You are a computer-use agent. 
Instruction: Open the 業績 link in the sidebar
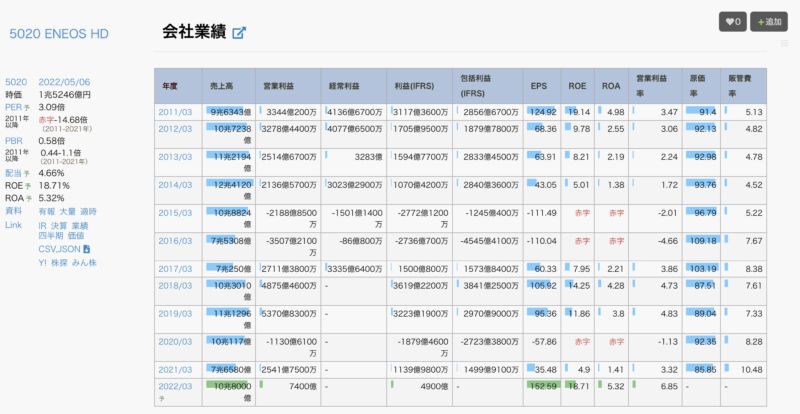click(80, 226)
